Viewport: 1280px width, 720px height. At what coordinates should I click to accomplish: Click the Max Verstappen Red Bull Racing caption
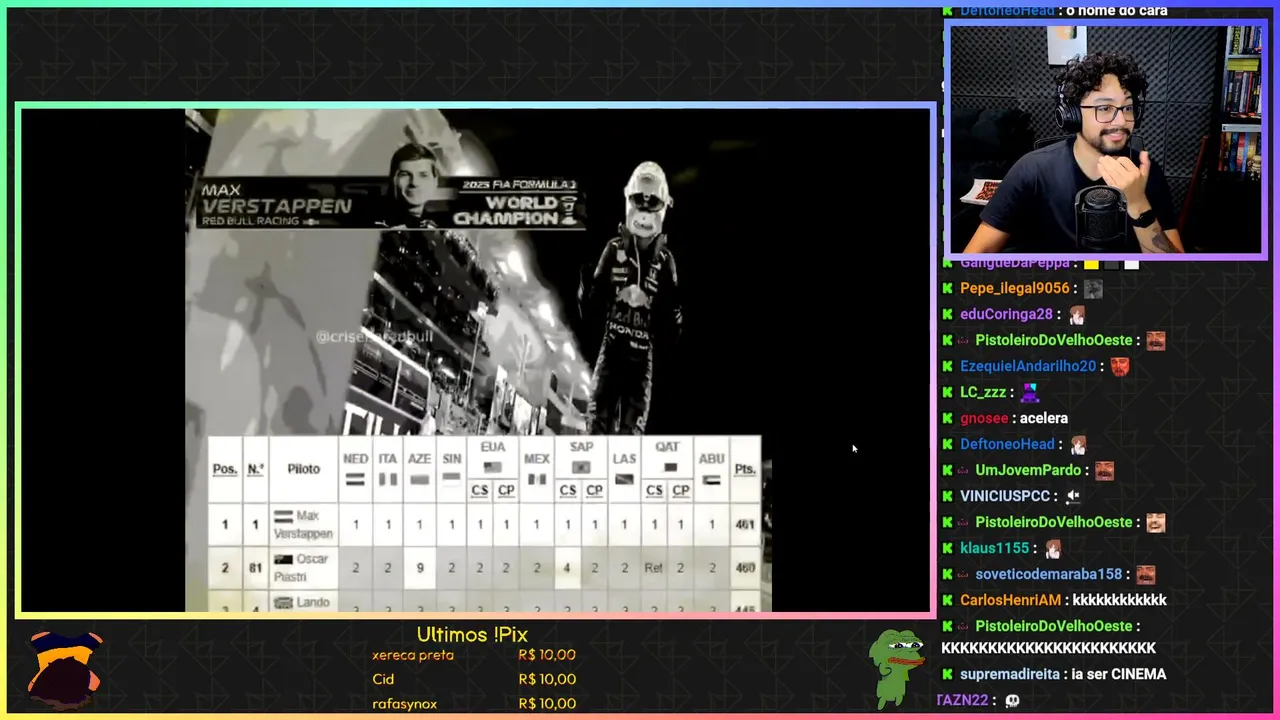click(276, 204)
